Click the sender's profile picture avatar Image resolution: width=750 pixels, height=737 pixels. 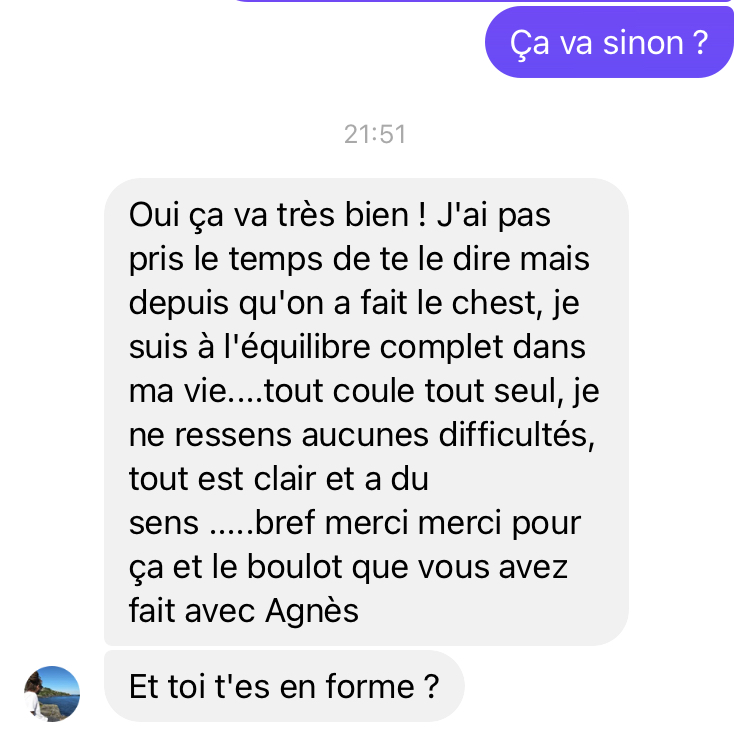(52, 694)
